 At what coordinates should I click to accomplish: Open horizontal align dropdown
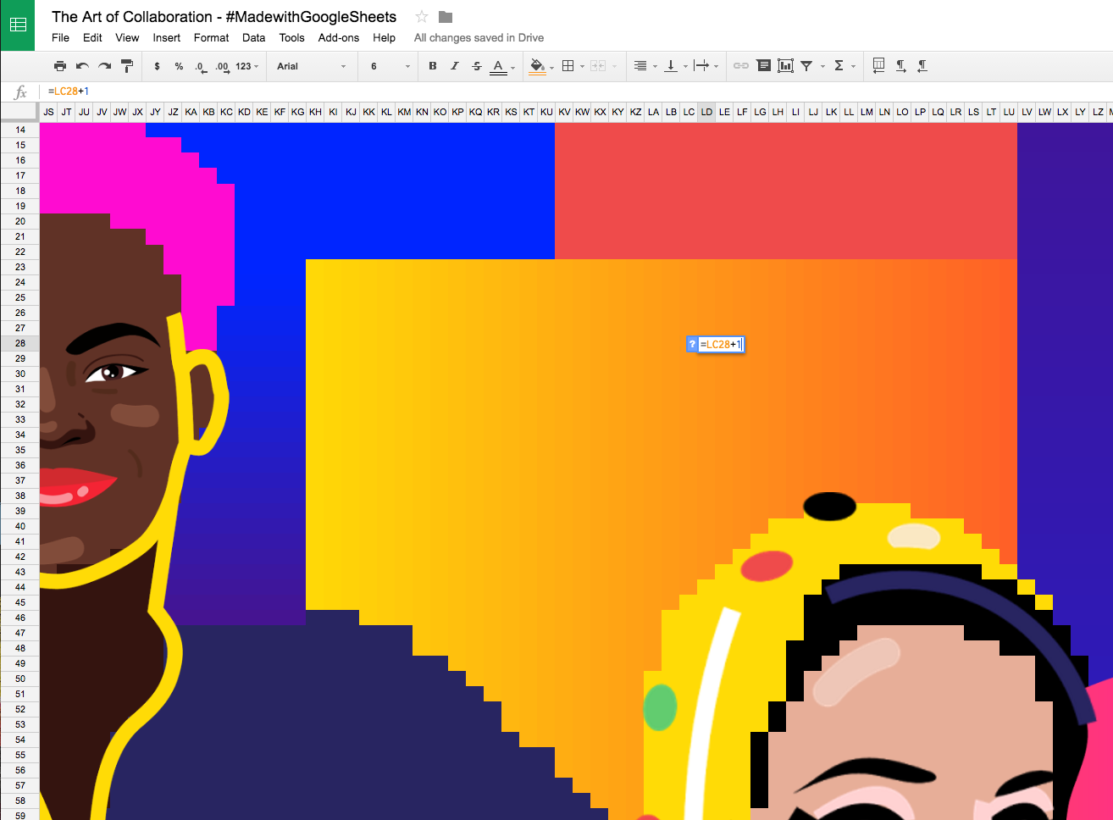[645, 66]
